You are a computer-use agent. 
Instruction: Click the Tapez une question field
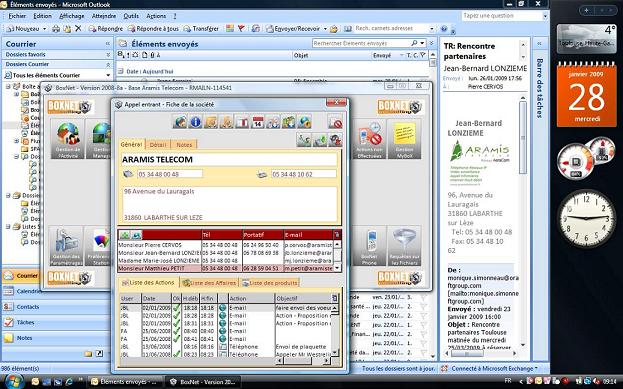click(x=502, y=16)
